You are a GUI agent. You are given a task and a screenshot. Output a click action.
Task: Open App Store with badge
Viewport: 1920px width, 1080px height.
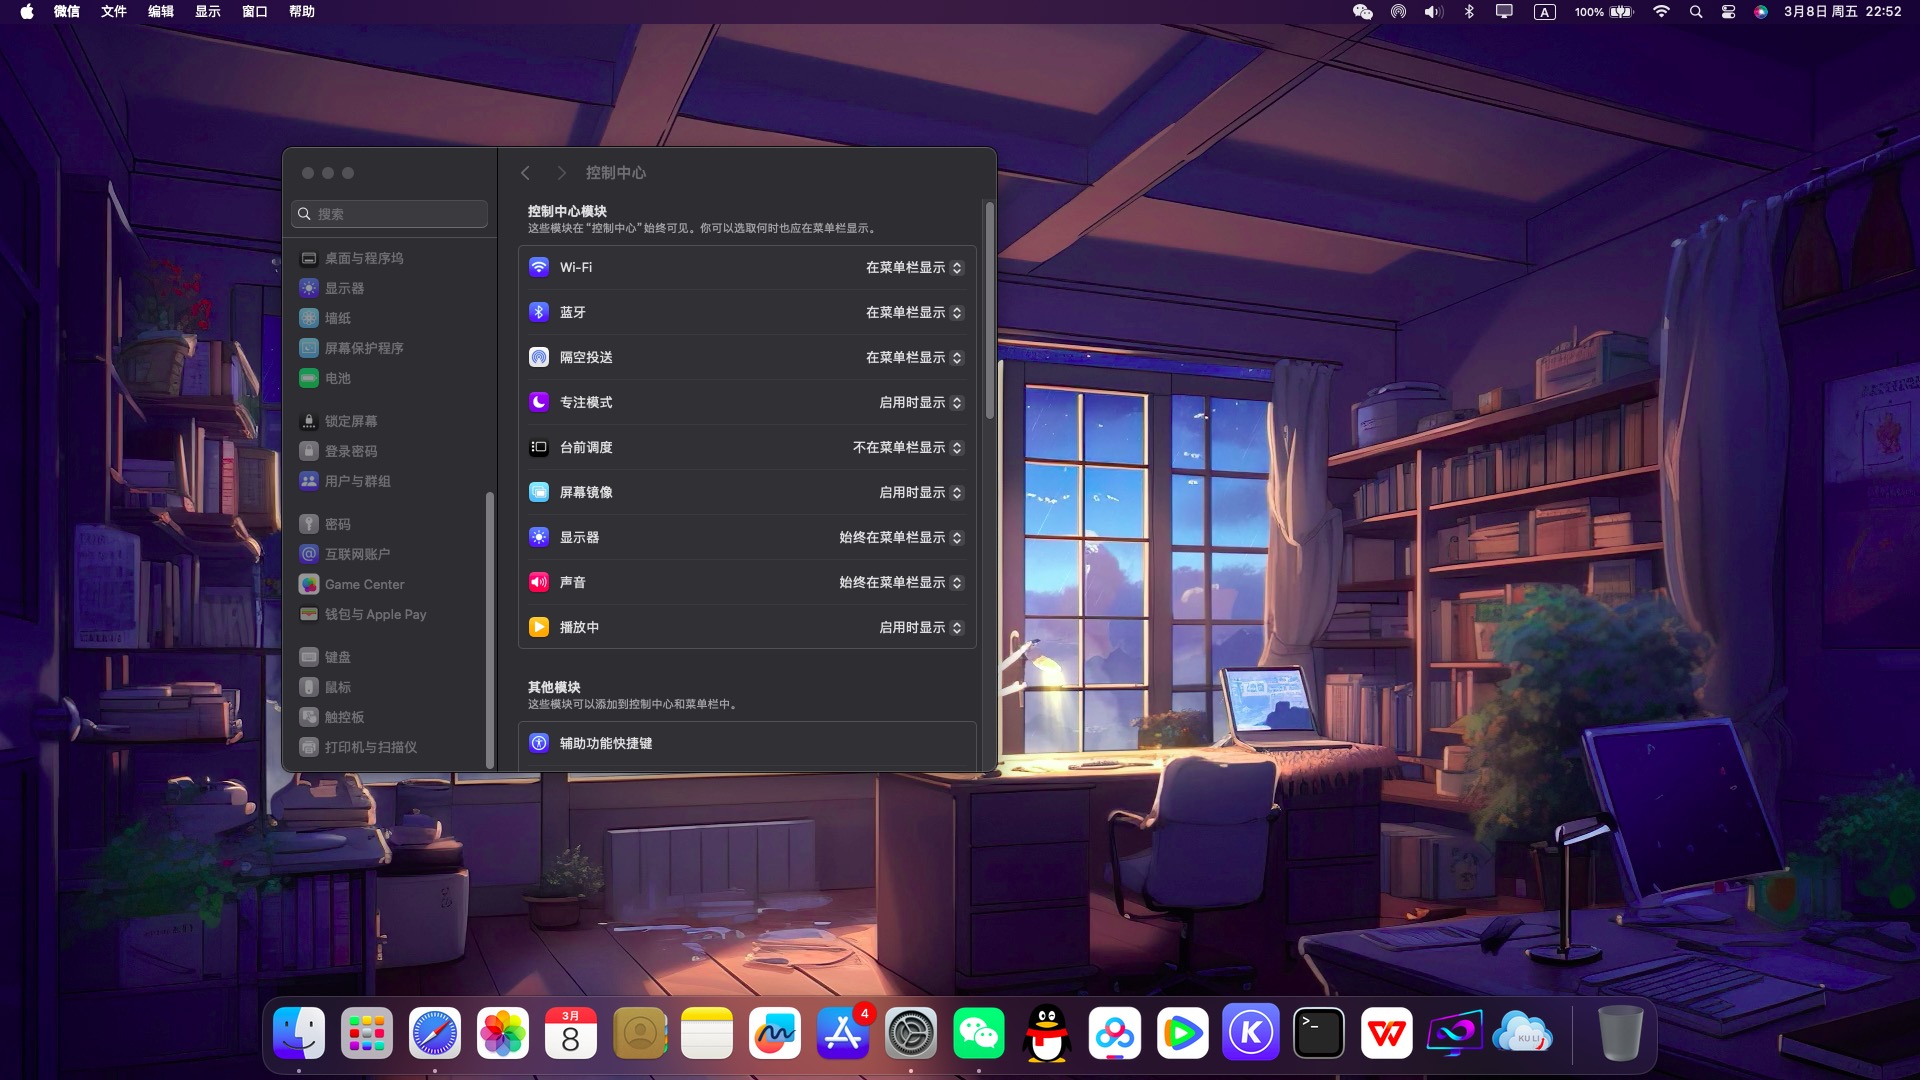842,1033
